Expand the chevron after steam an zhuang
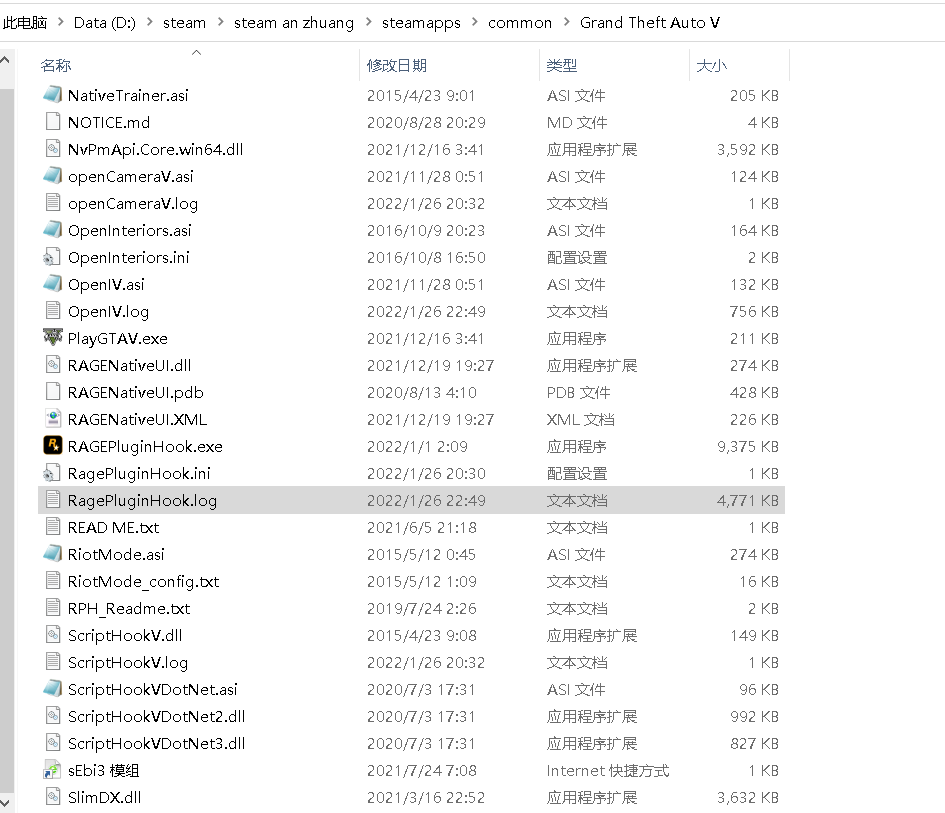 point(368,22)
